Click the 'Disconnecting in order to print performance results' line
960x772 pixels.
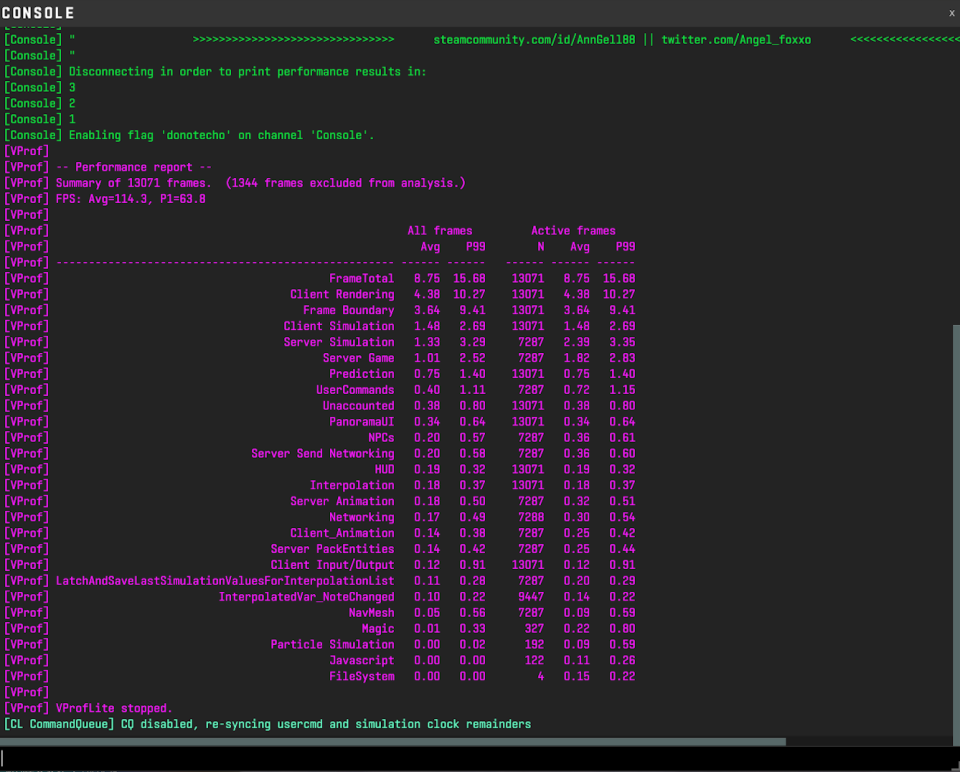point(215,72)
